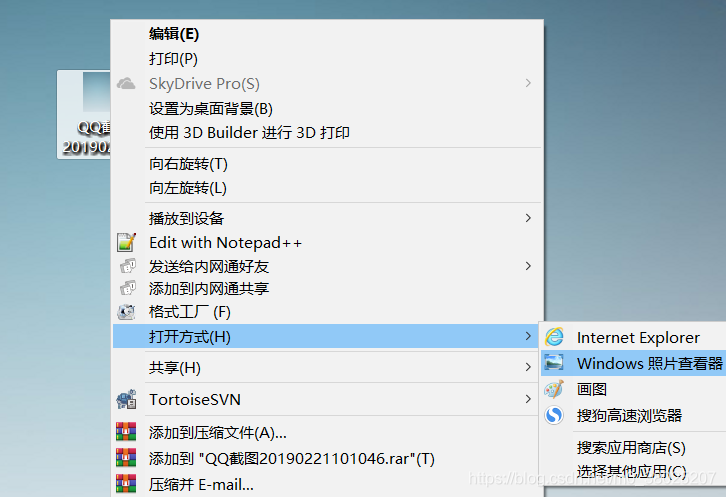The width and height of the screenshot is (726, 497).
Task: Open 打开方式(H) menu entry
Action: click(x=327, y=336)
